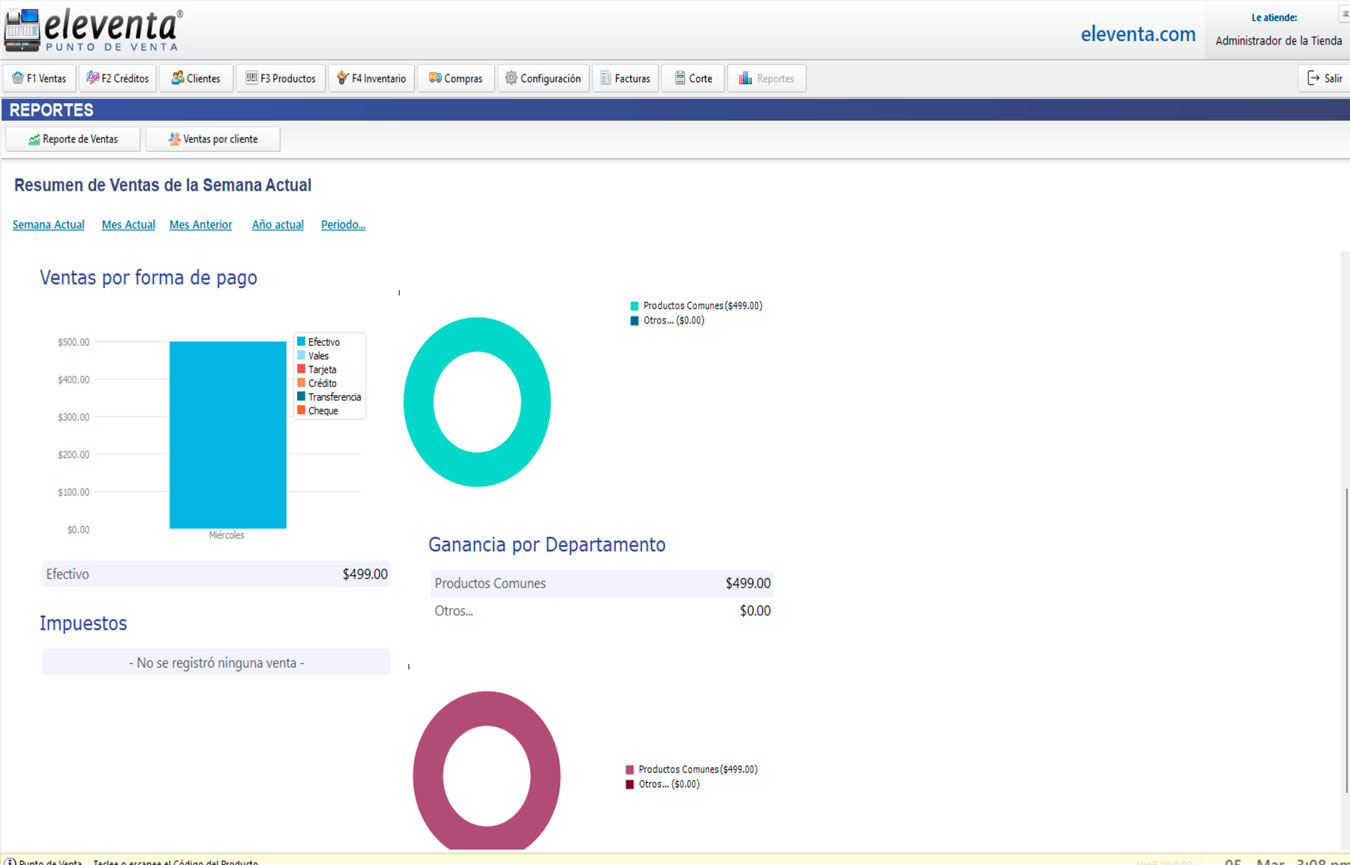View Mes Anterior sales summary
This screenshot has width=1350, height=865.
[x=200, y=225]
